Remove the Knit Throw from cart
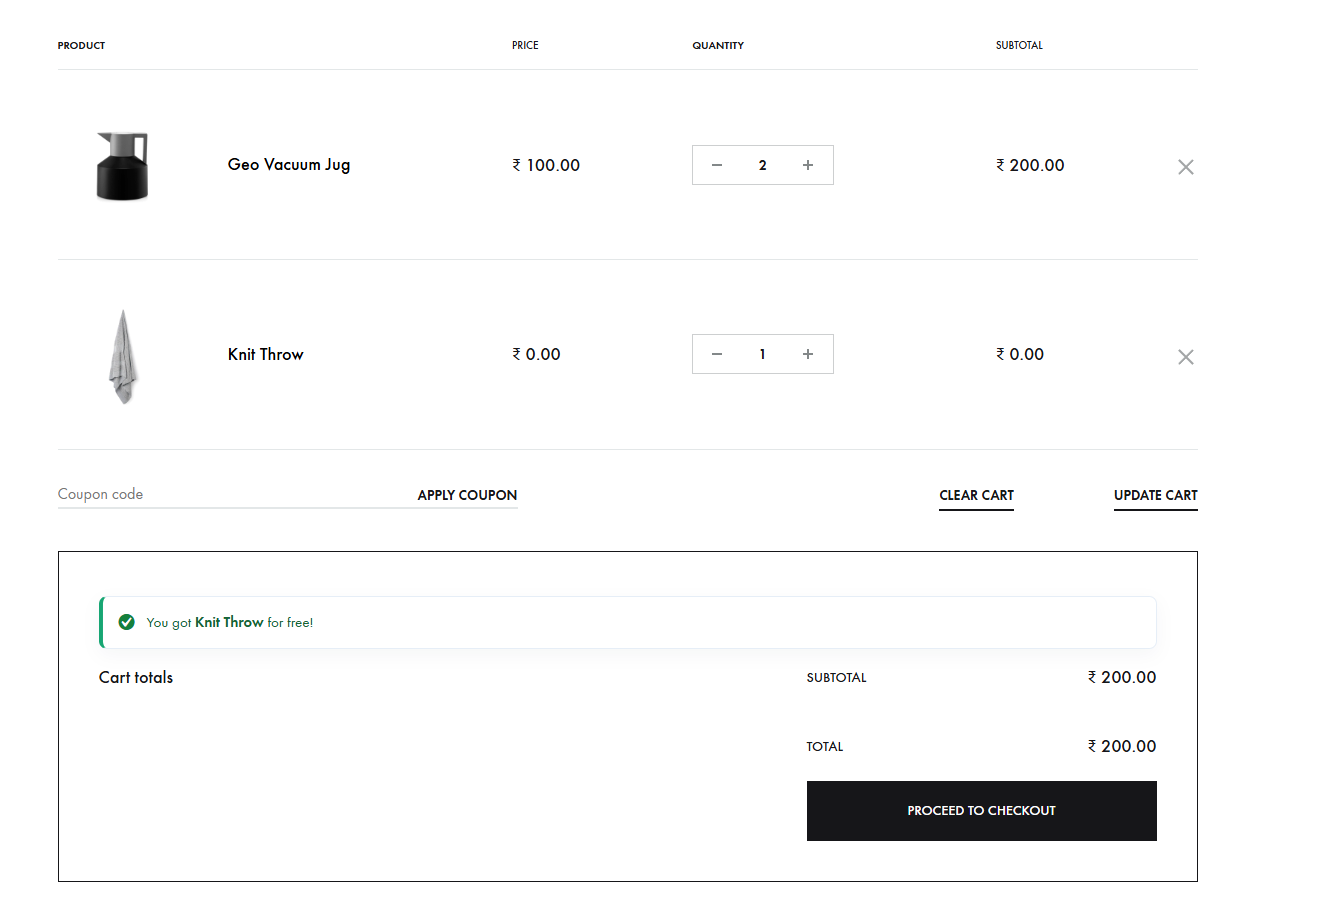This screenshot has width=1318, height=907. 1185,356
